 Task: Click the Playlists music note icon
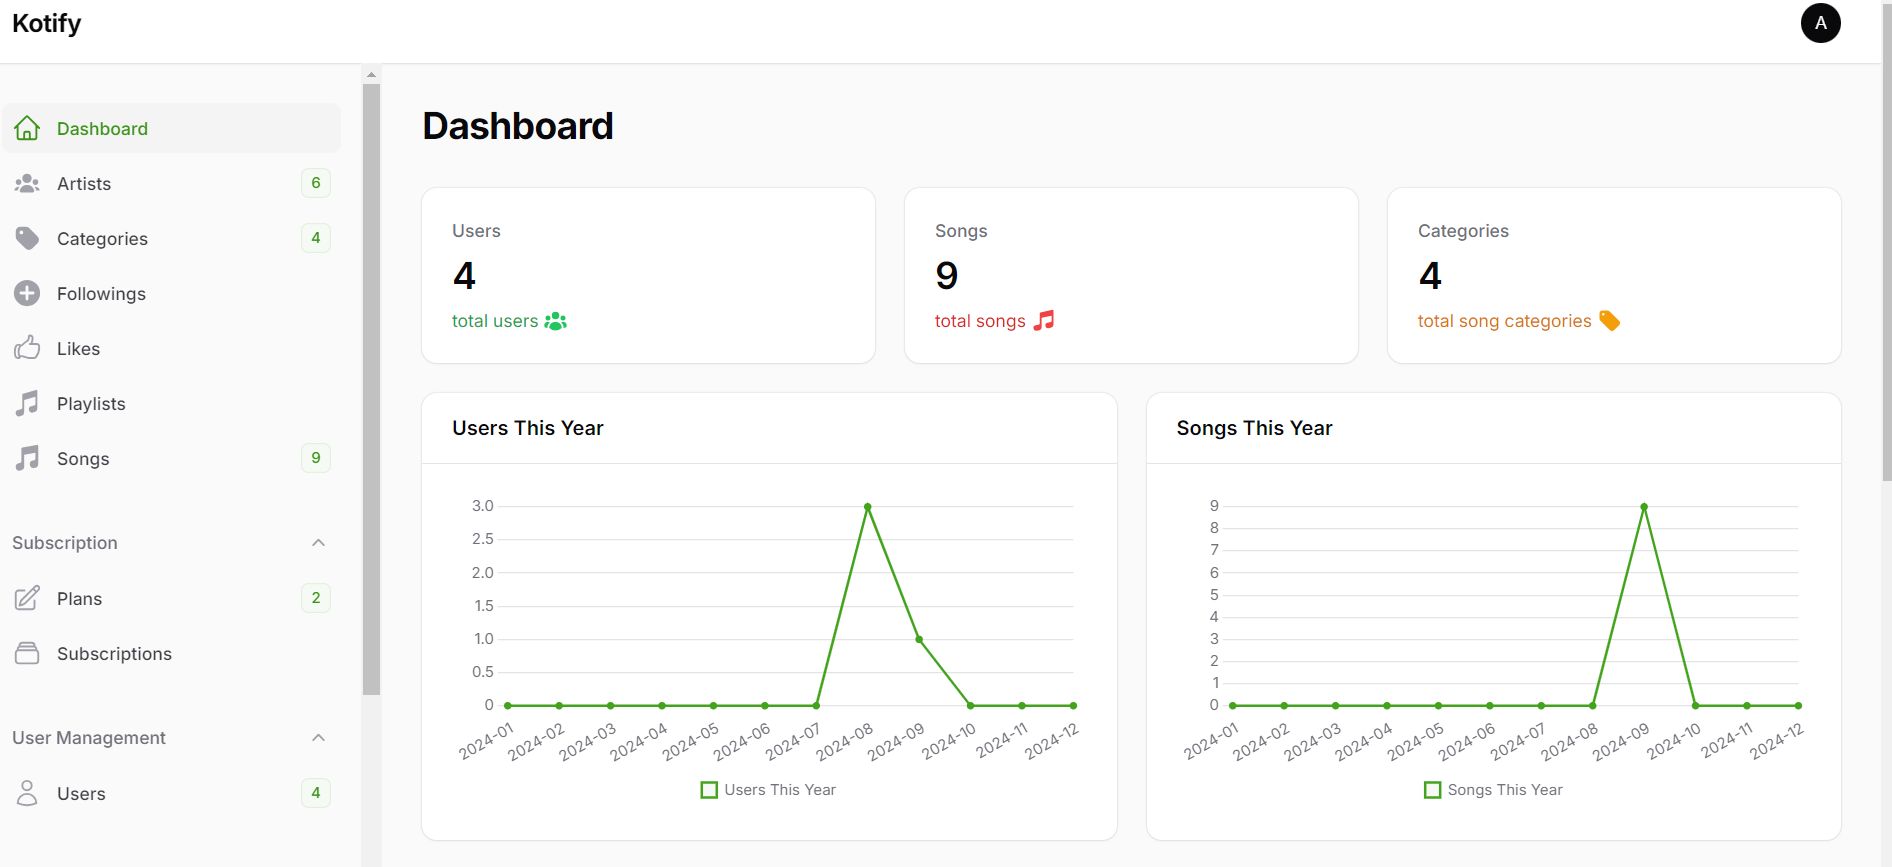[x=27, y=403]
